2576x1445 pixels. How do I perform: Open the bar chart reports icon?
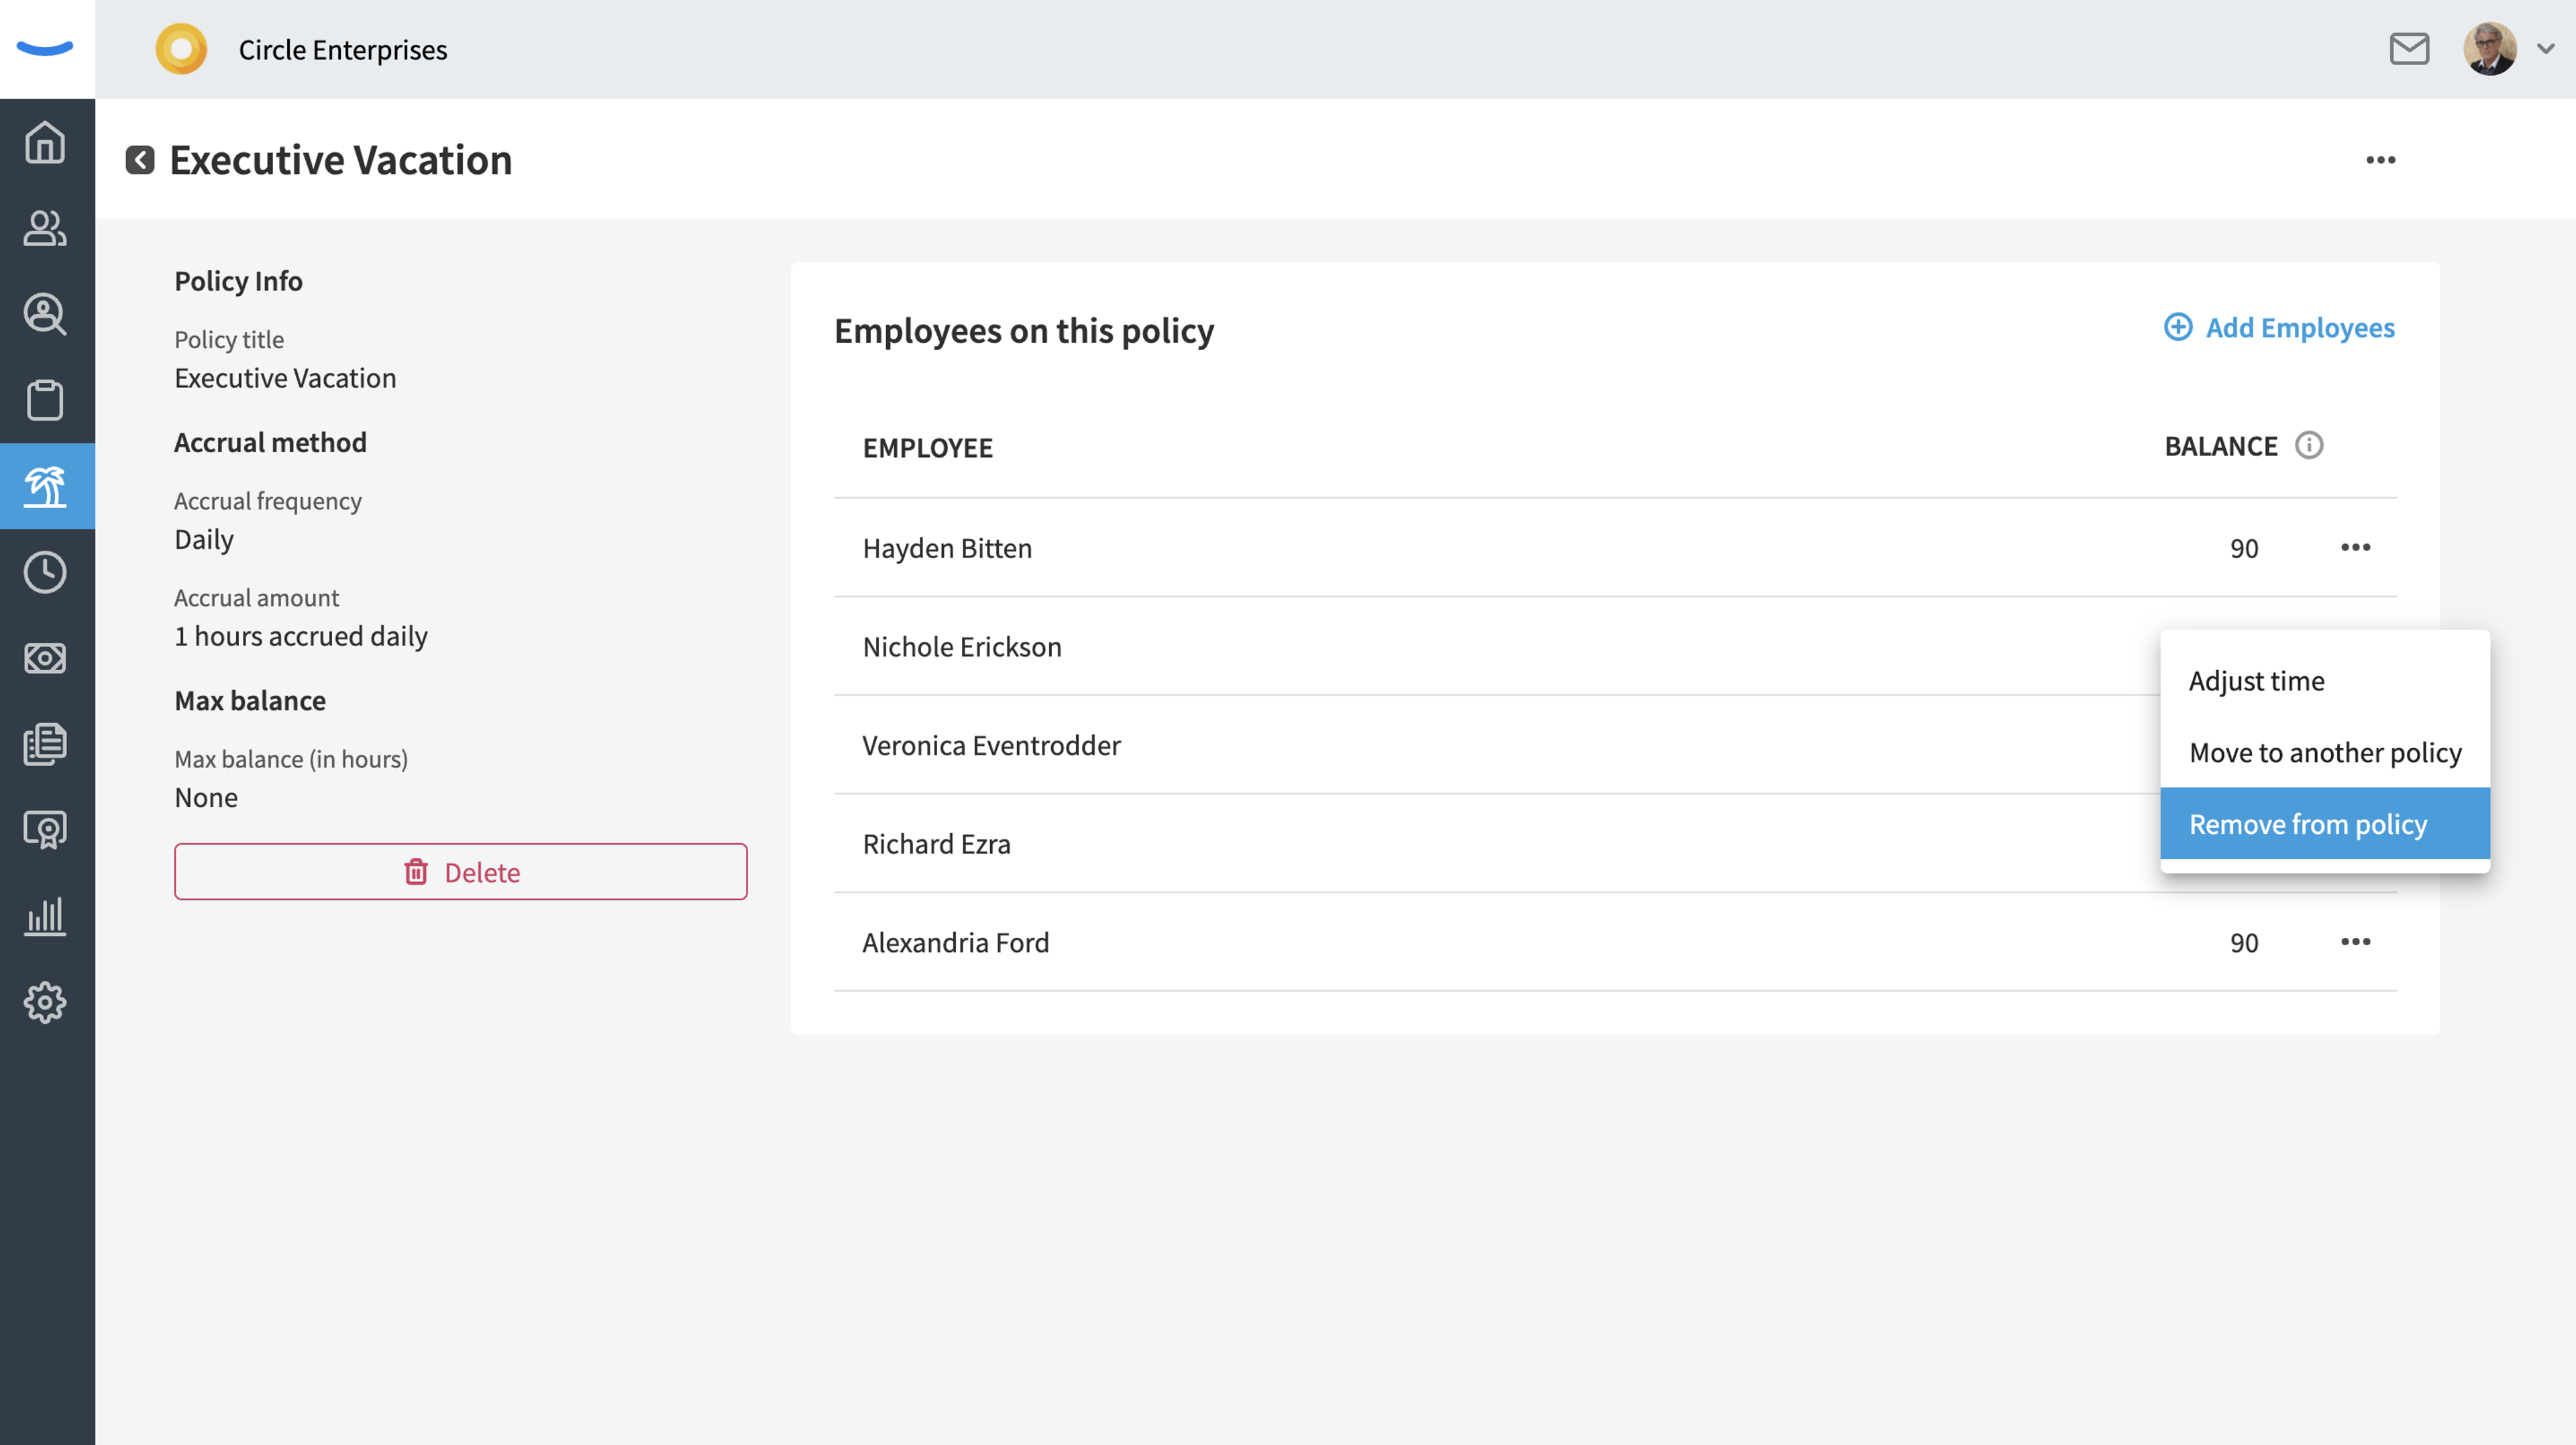coord(45,916)
